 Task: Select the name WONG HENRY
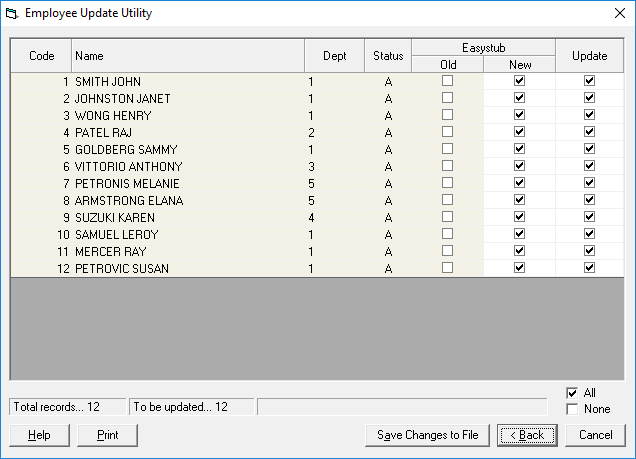113,116
